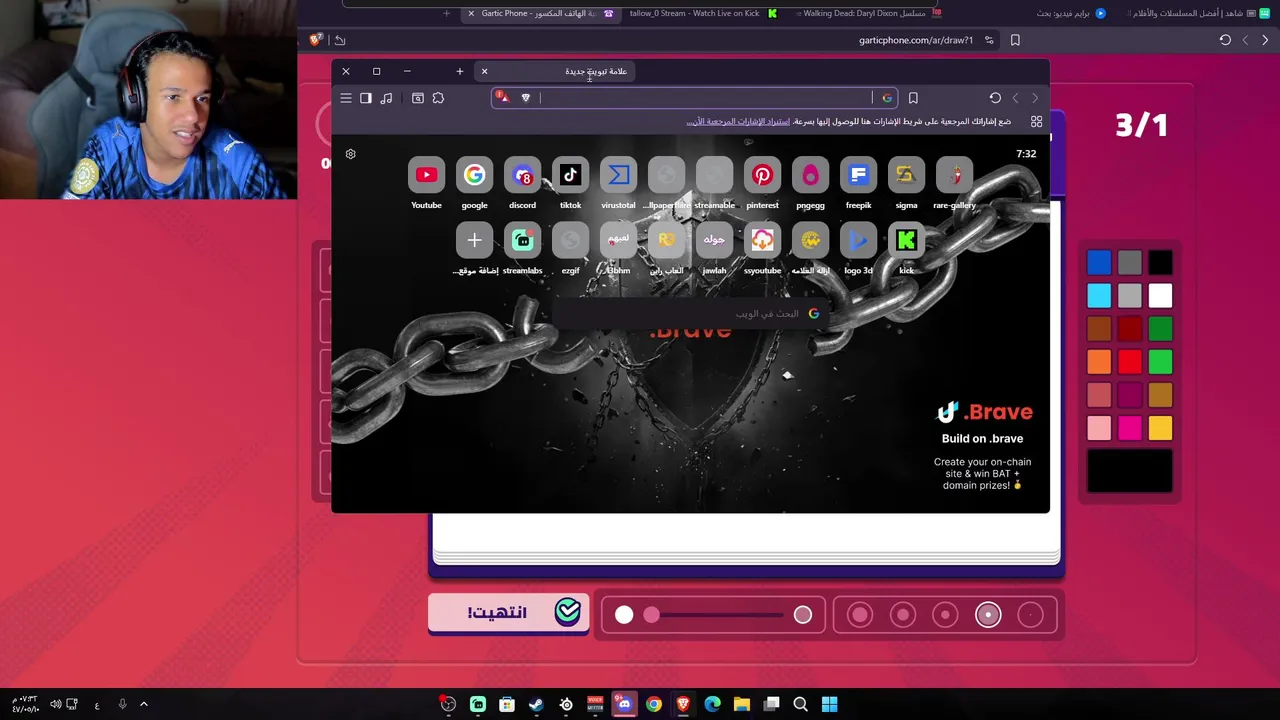Open File Explorer from the taskbar
Image resolution: width=1280 pixels, height=720 pixels.
tap(742, 704)
